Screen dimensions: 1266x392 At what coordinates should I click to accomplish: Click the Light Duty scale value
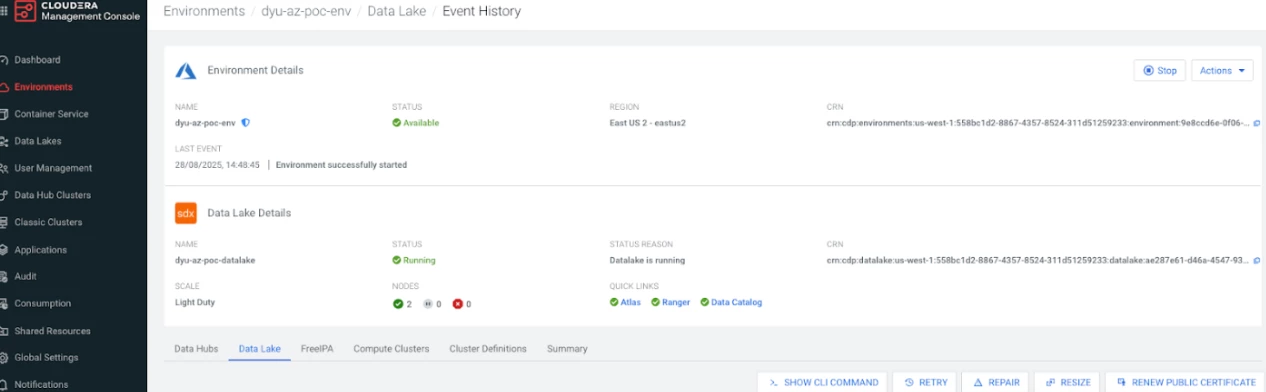[195, 302]
